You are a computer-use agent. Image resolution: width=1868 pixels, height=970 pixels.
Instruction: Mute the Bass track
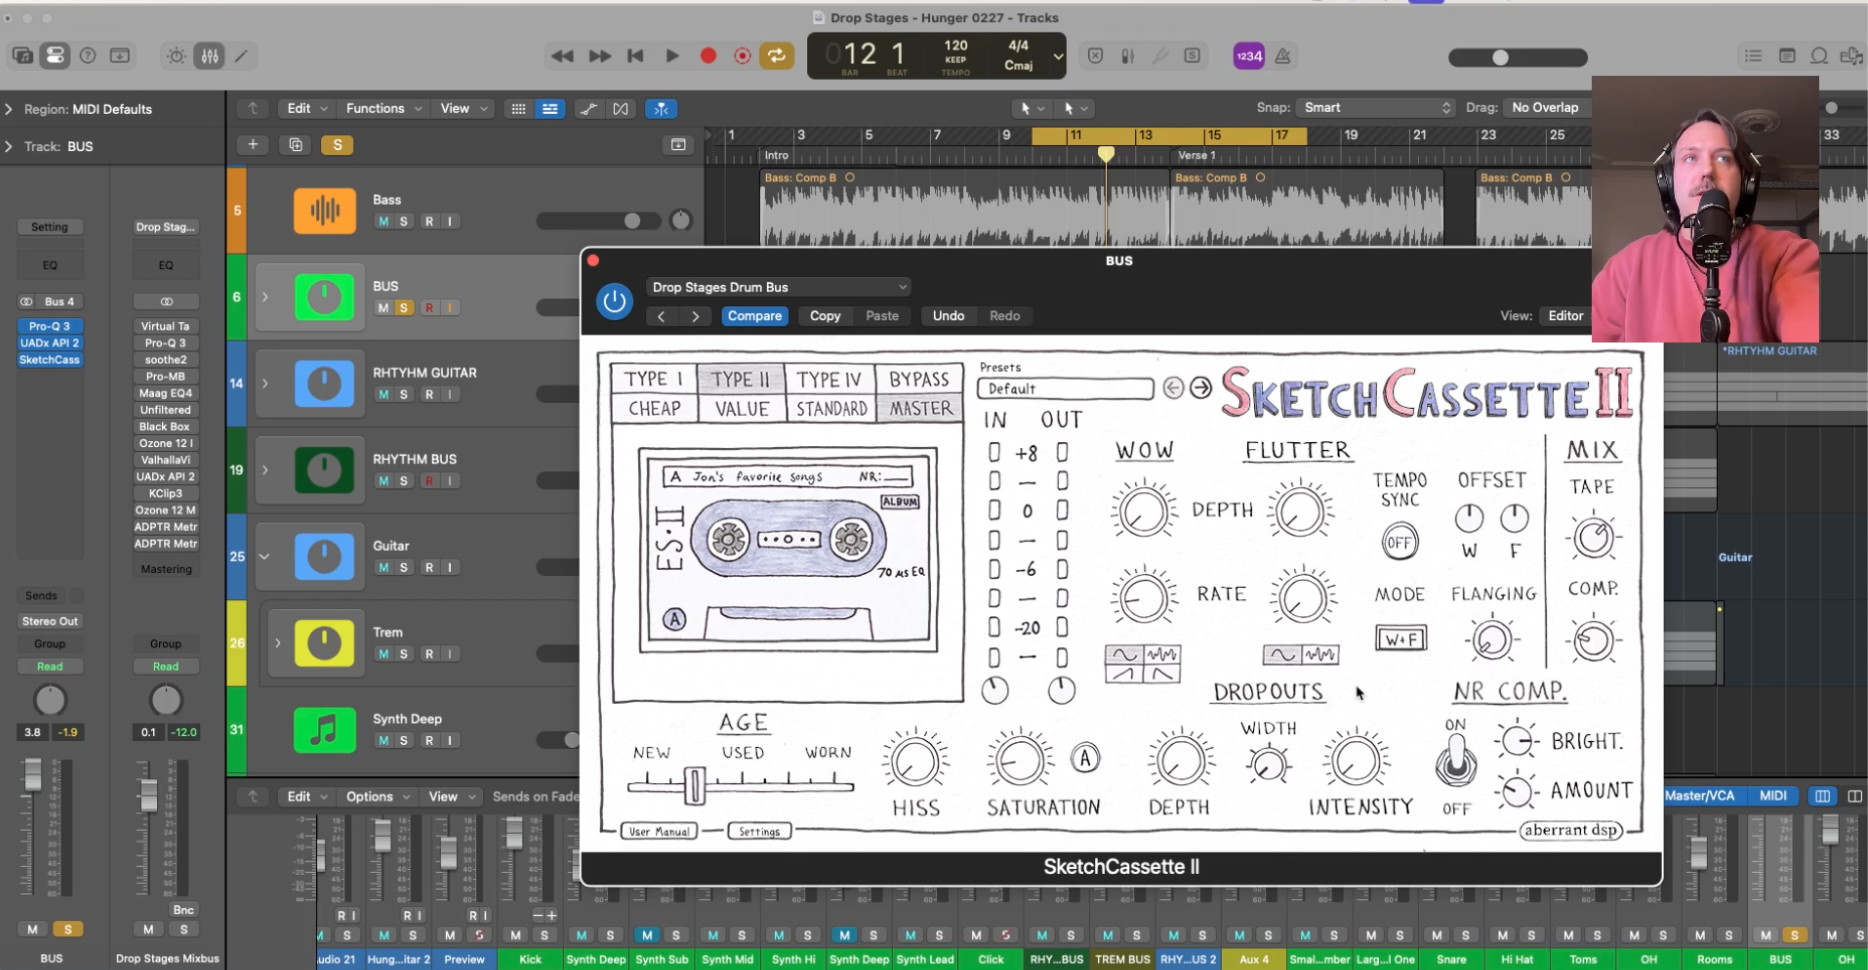pyautogui.click(x=383, y=221)
